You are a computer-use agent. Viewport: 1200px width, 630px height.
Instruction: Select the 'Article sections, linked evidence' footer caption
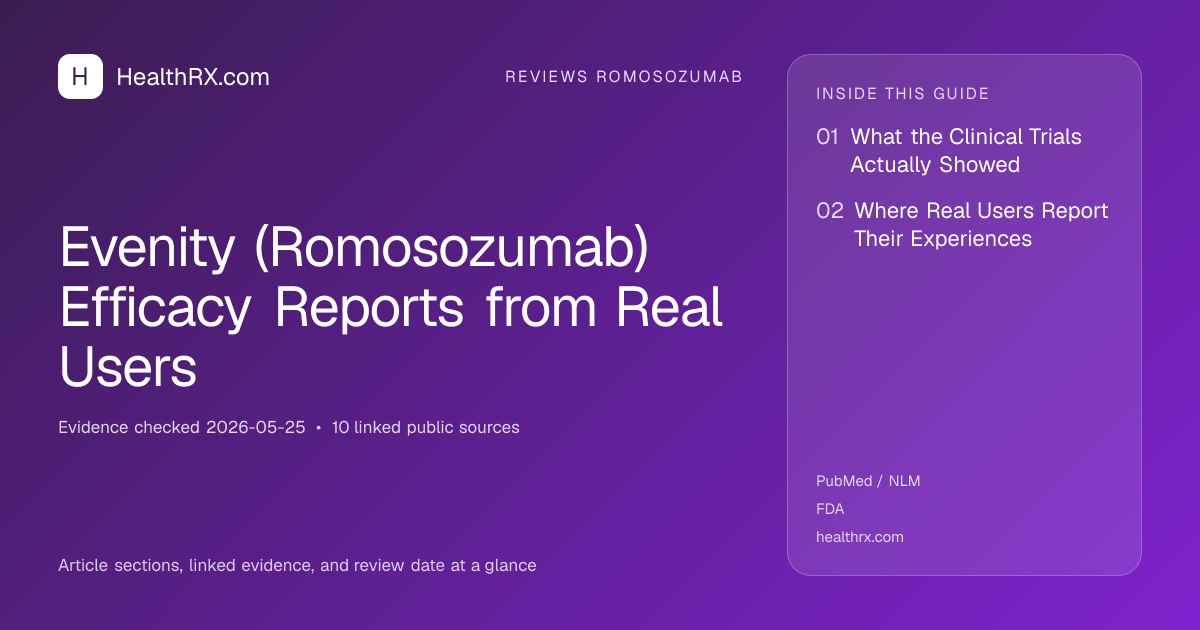click(297, 565)
